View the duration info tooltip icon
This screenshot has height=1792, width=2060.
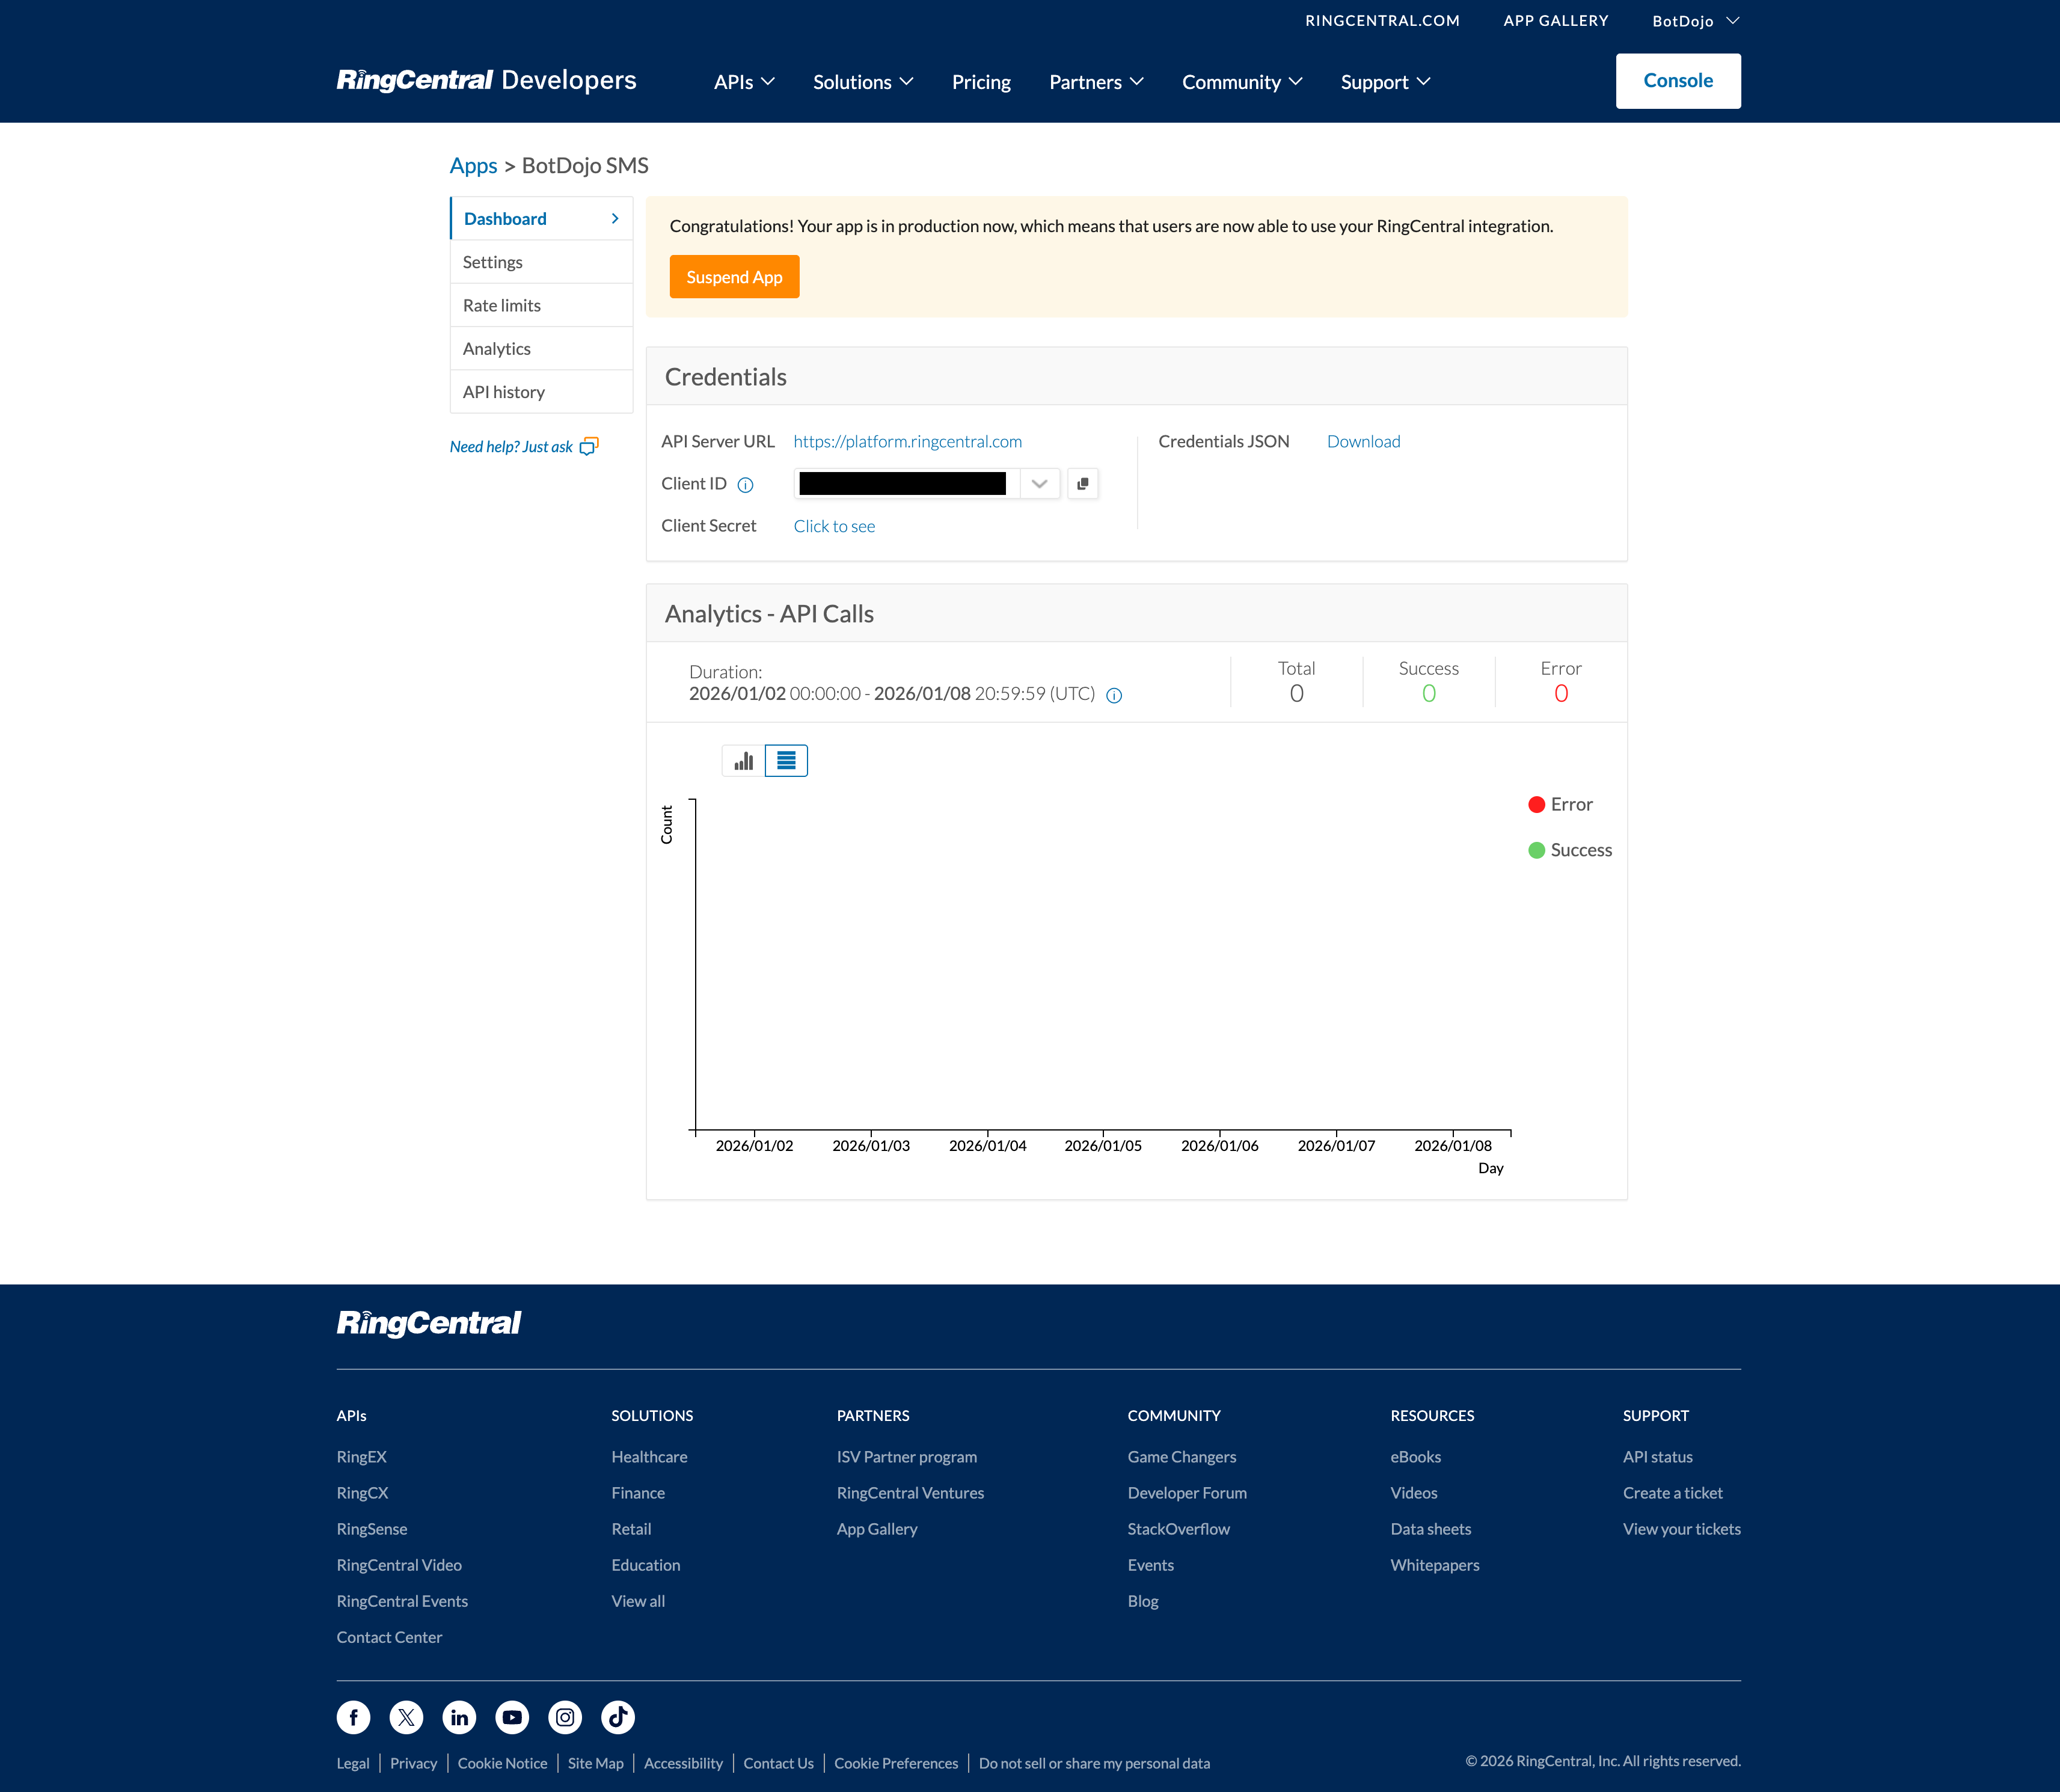point(1114,695)
